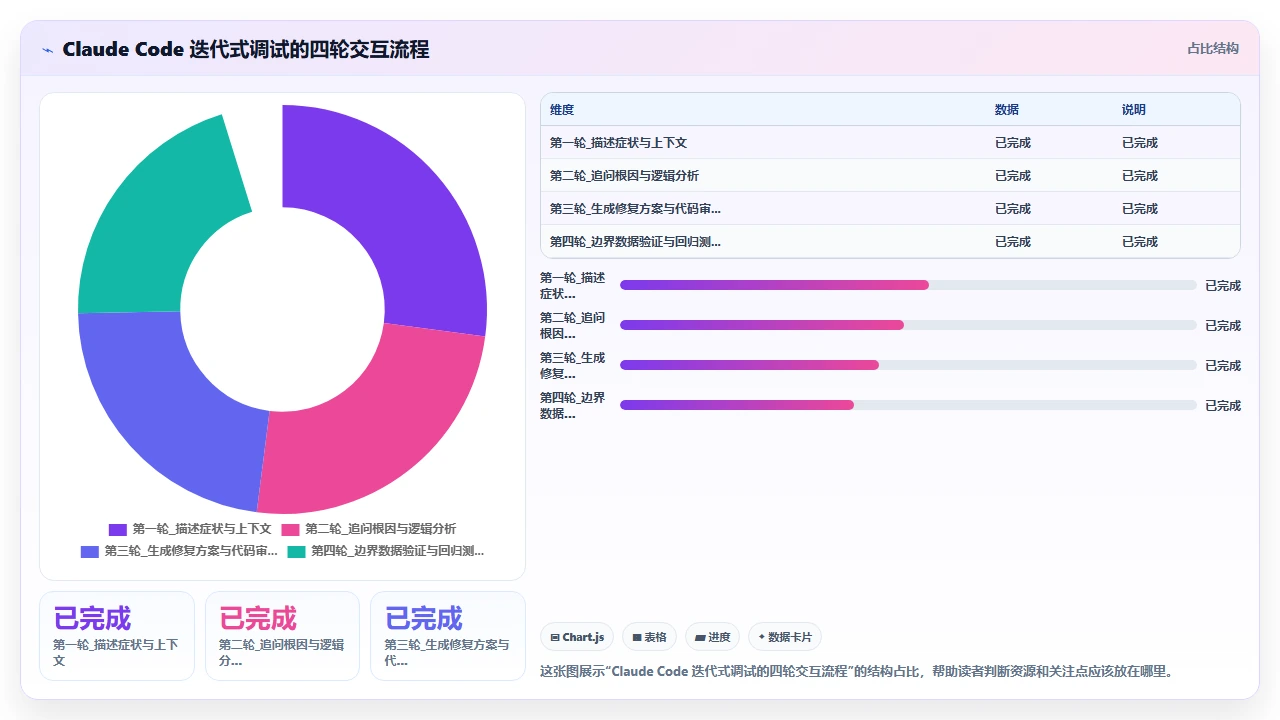
Task: Click 数据 column 已完成 in the 第二轮 table row
Action: (x=1013, y=176)
